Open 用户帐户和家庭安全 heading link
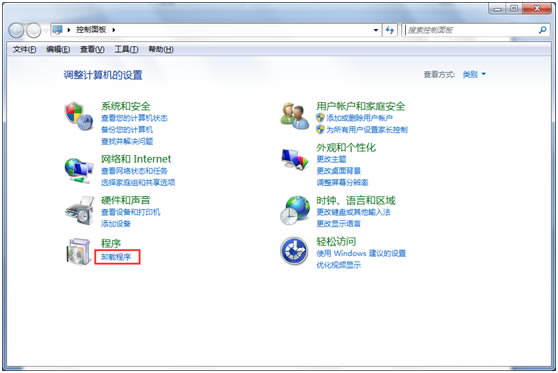 360,106
